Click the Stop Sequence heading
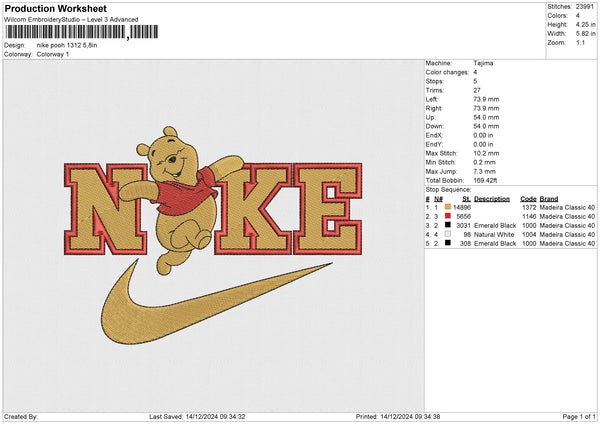 [448, 190]
